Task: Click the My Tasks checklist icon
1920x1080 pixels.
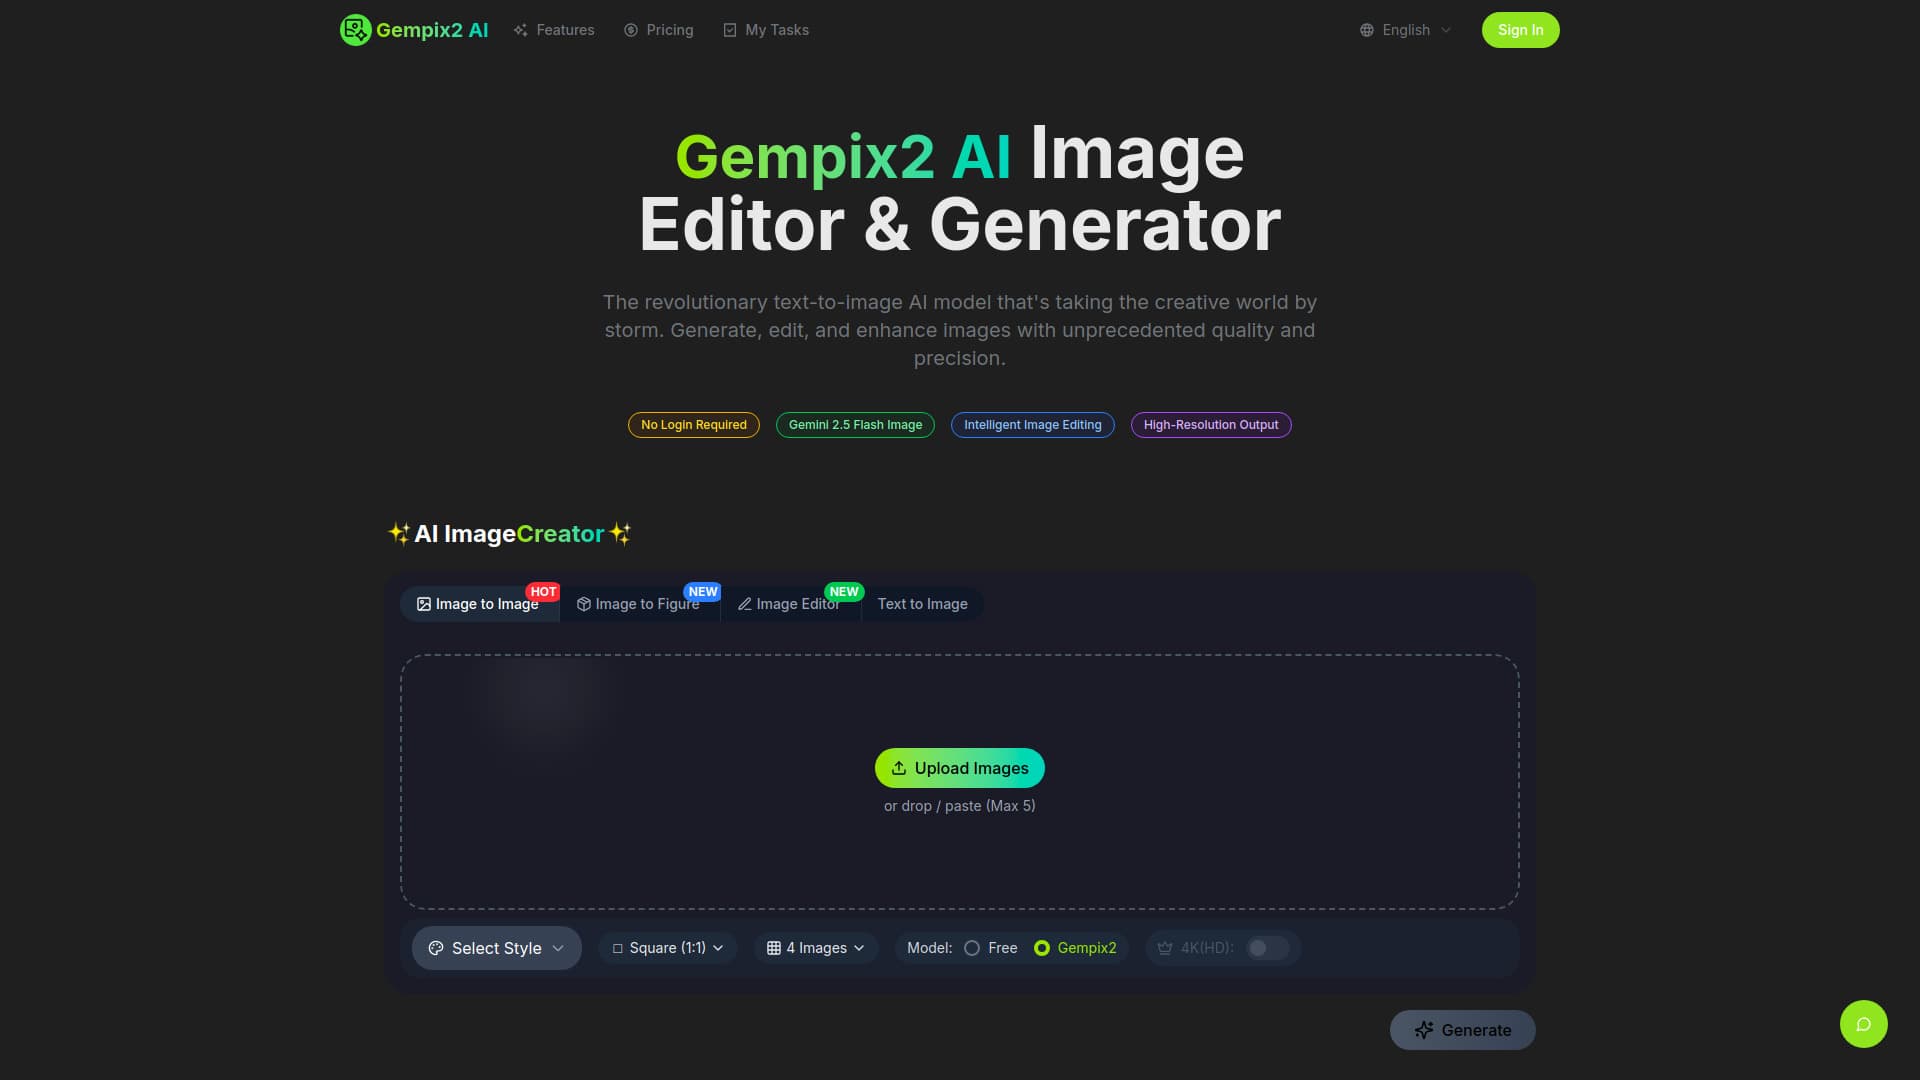Action: point(730,30)
